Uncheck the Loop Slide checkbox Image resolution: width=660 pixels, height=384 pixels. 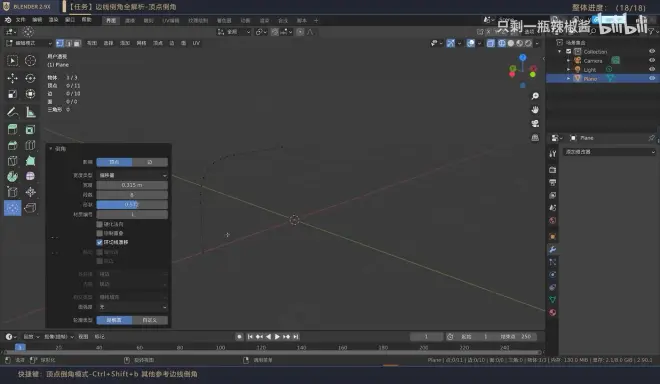[x=99, y=242]
